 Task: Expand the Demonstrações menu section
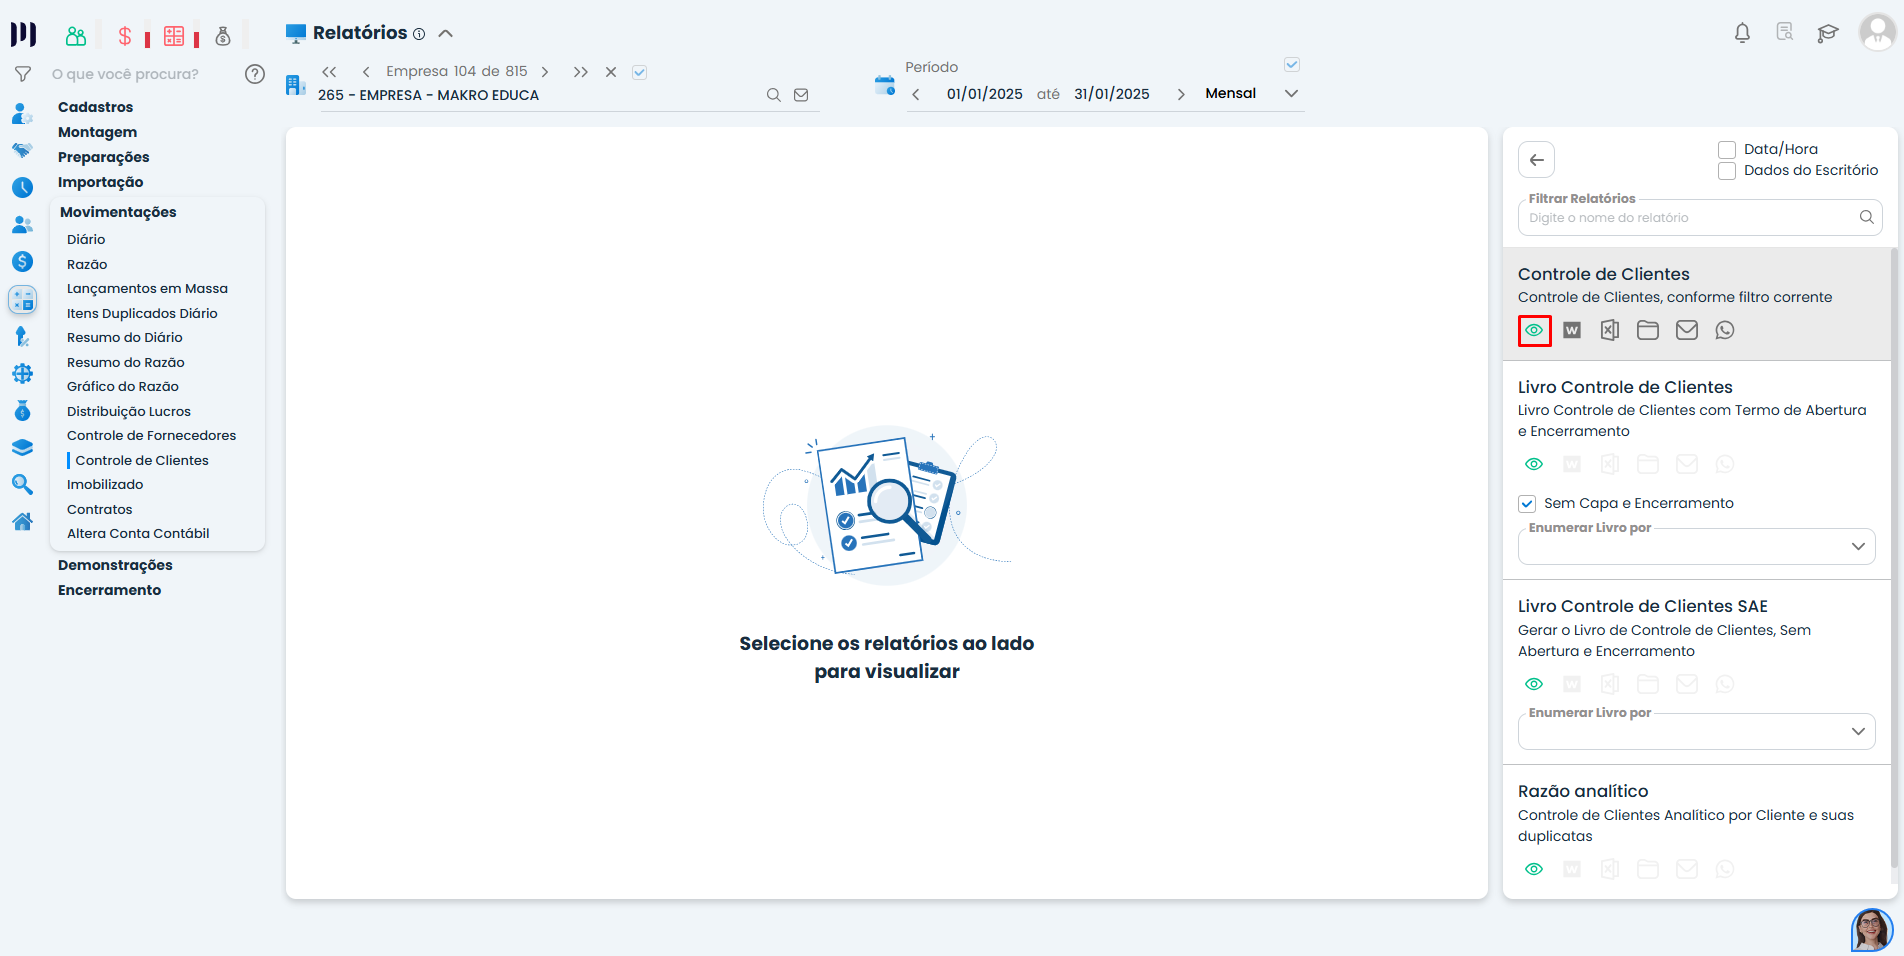coord(115,565)
